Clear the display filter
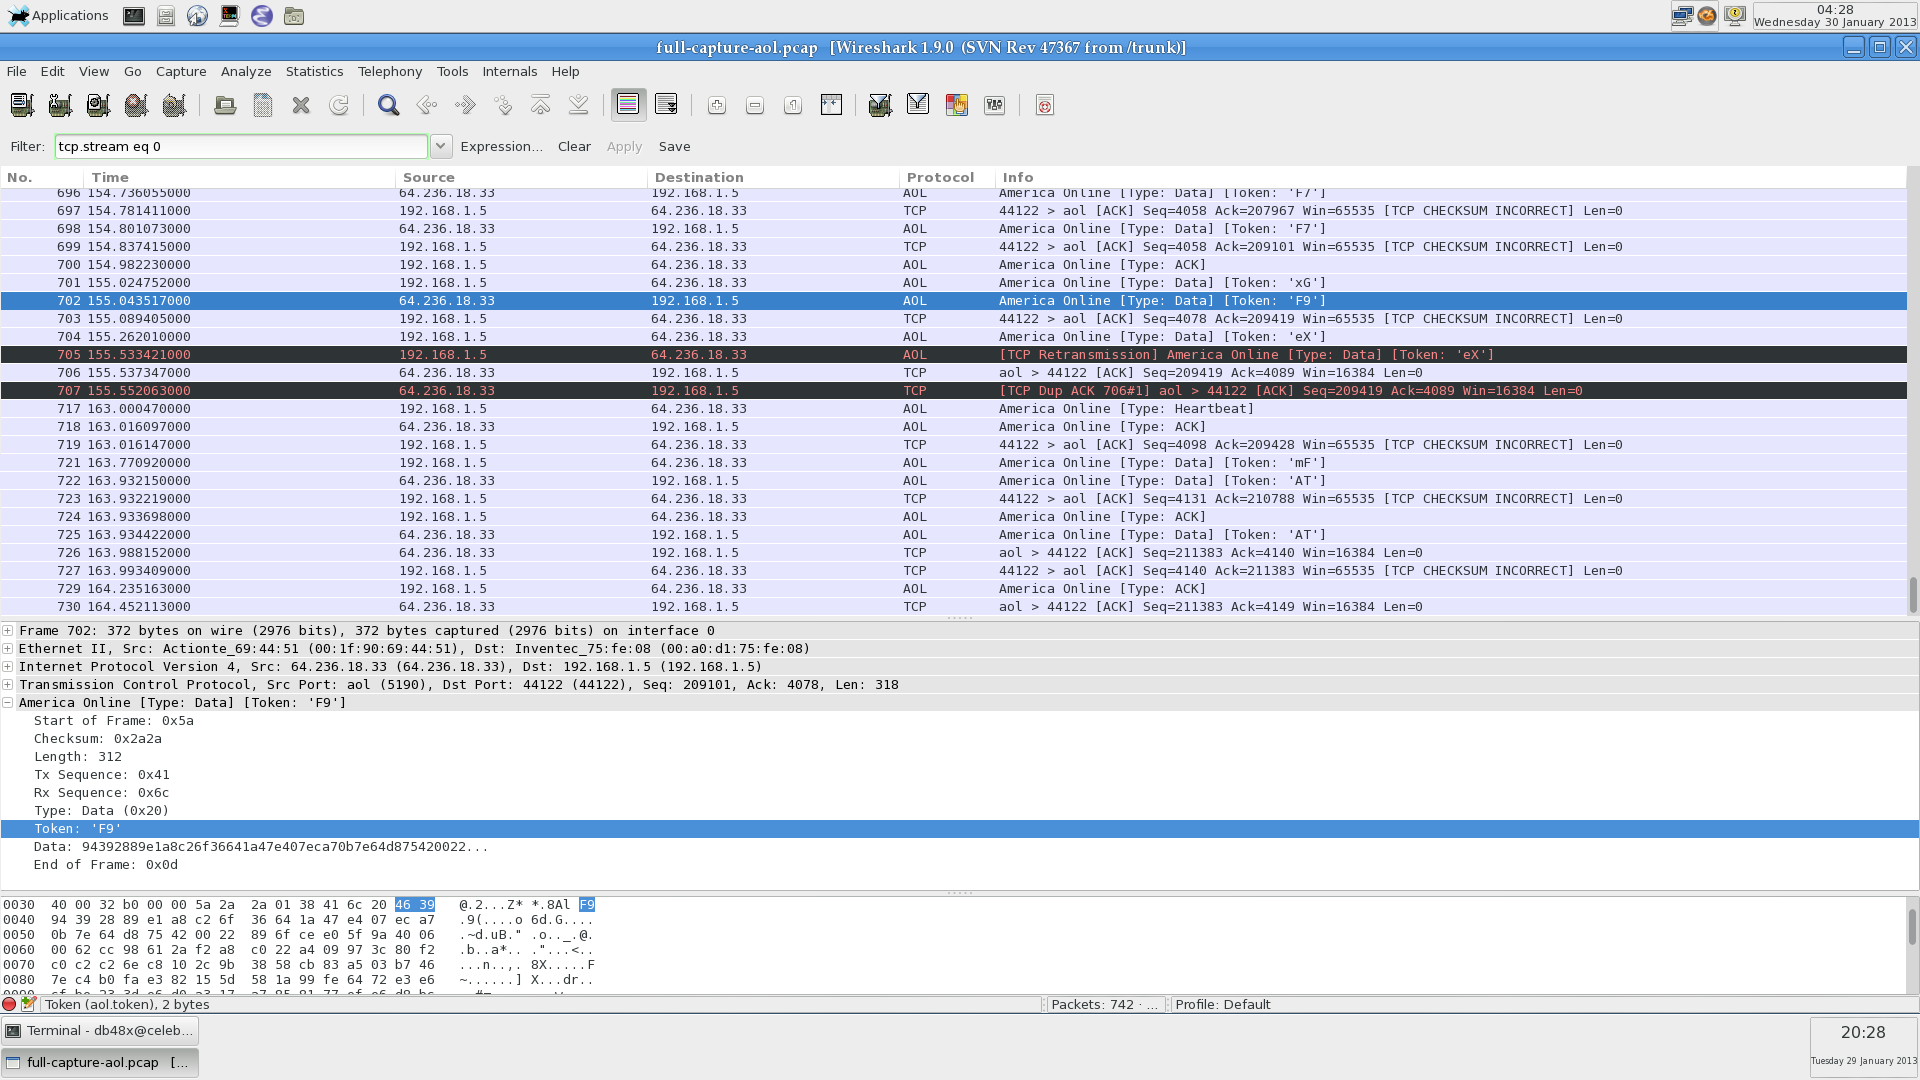The width and height of the screenshot is (1920, 1080). pyautogui.click(x=574, y=146)
